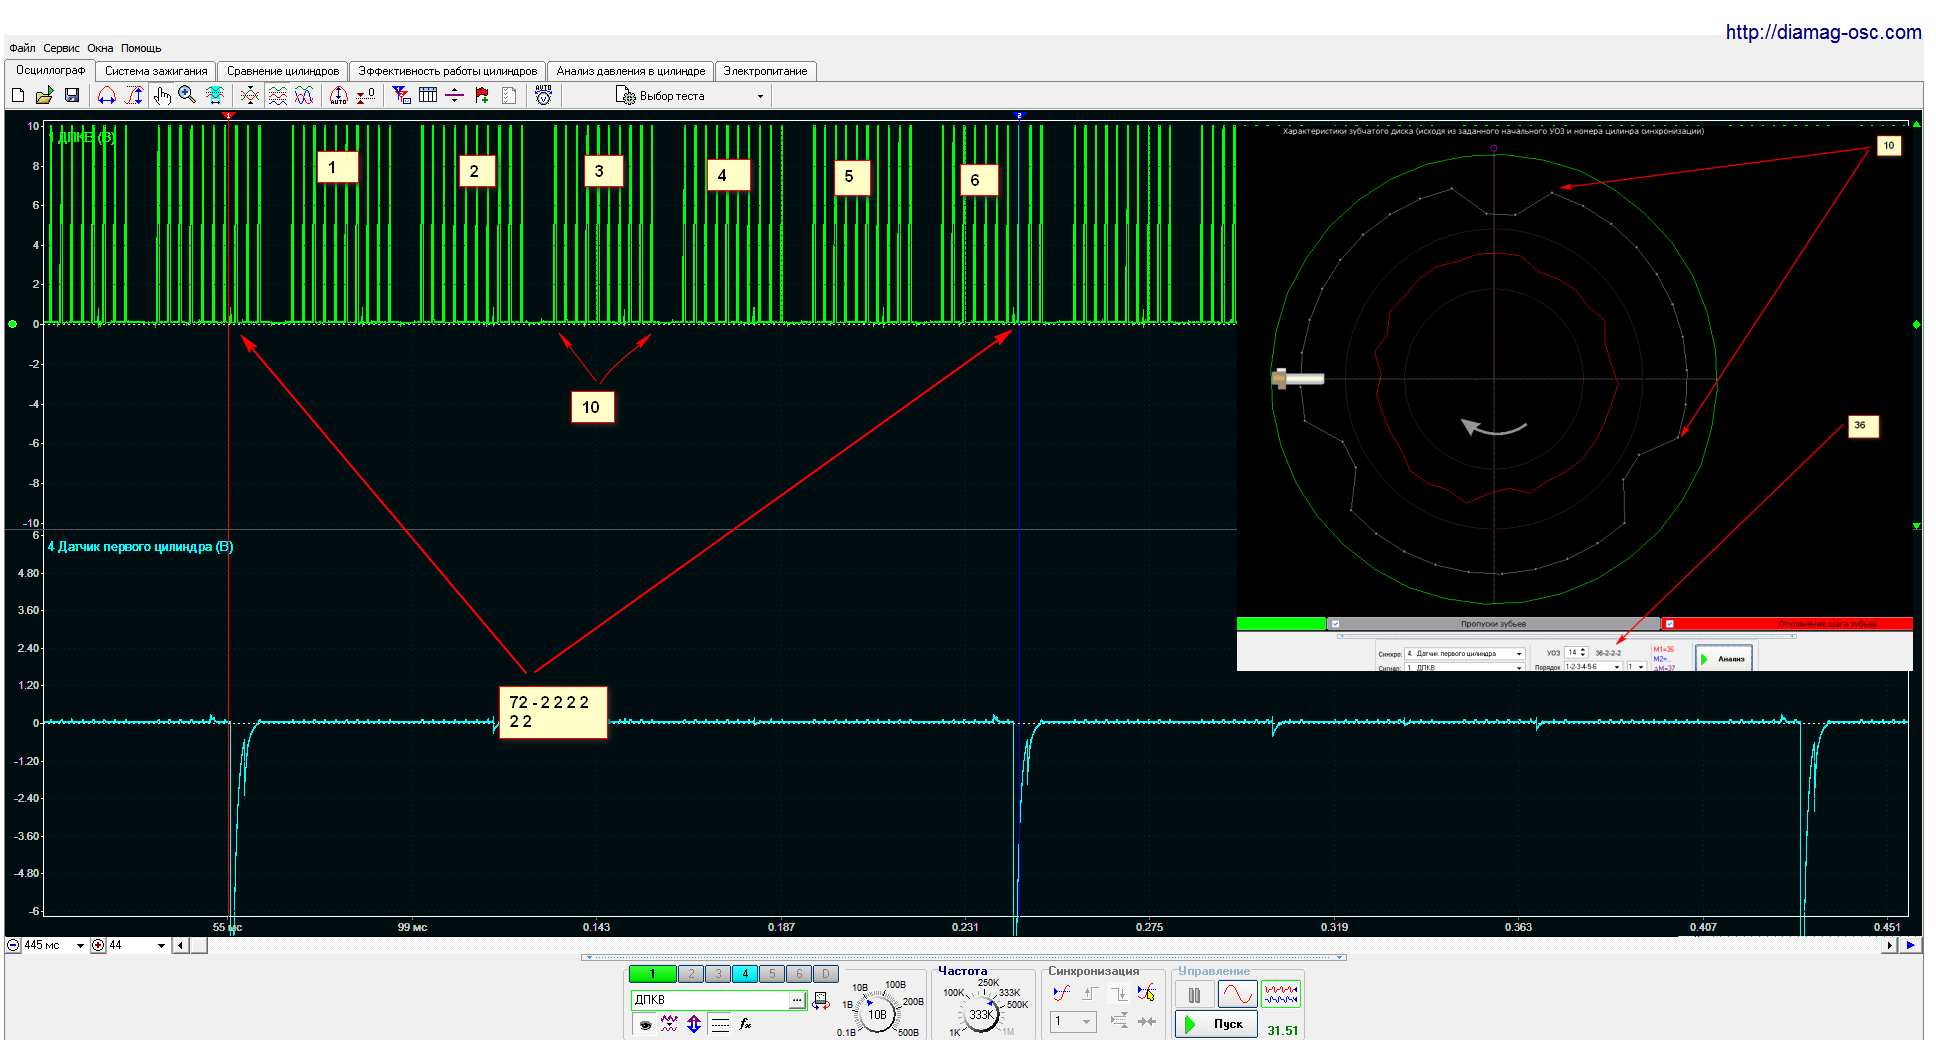The image size is (1936, 1040).
Task: Open the sync channel 1 dropdown
Action: tap(1073, 1021)
